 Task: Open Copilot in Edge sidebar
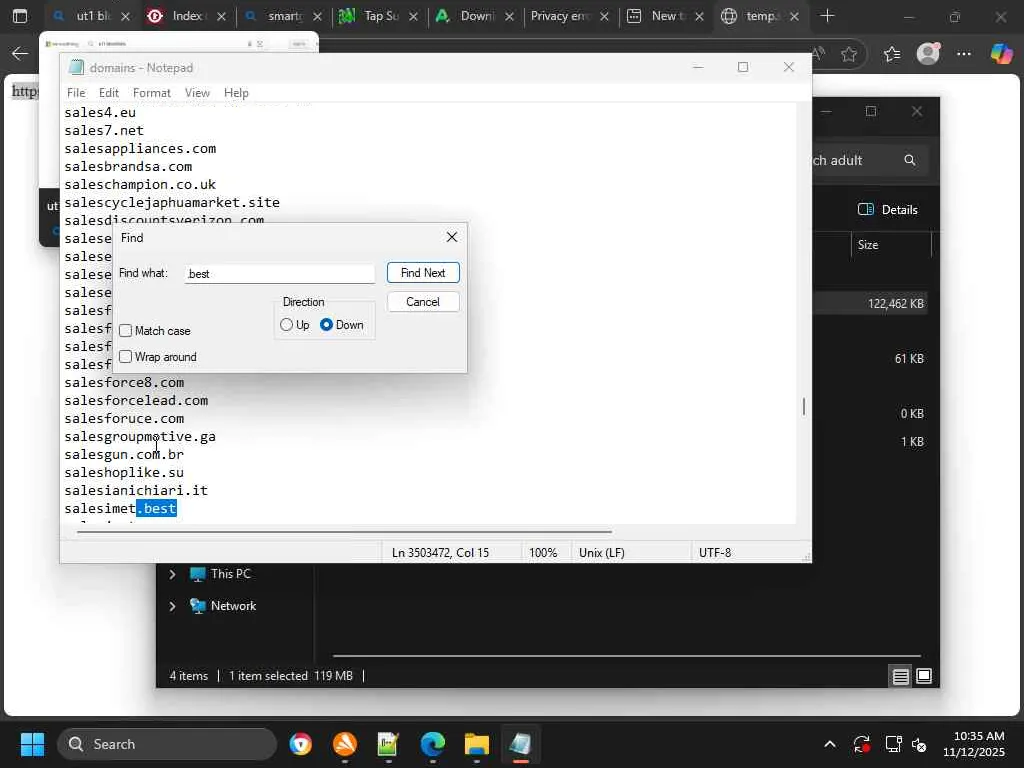point(1001,54)
